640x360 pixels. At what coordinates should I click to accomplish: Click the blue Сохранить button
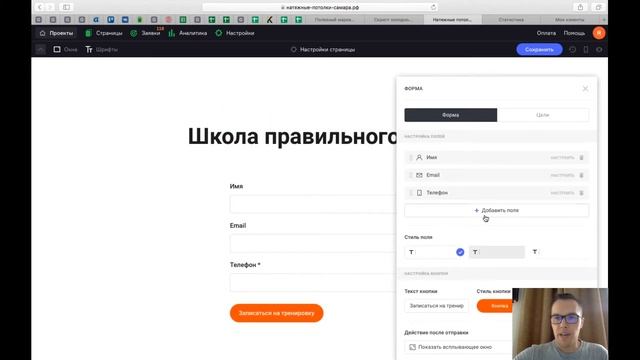pyautogui.click(x=539, y=49)
